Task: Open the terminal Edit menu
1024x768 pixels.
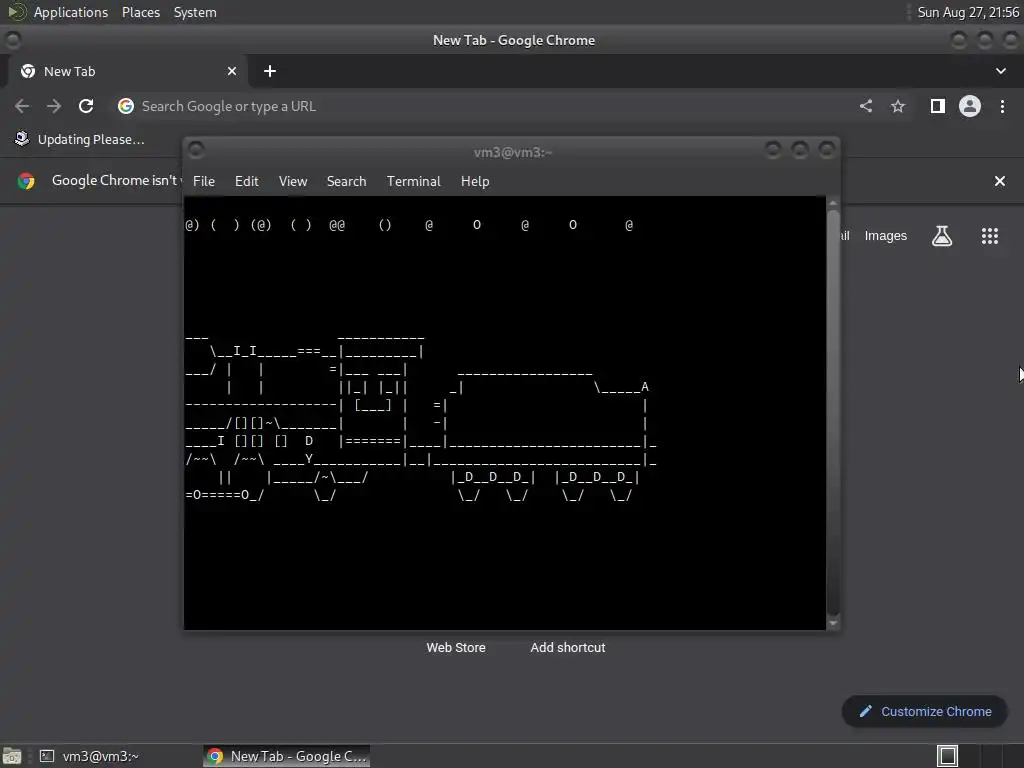Action: pyautogui.click(x=247, y=181)
